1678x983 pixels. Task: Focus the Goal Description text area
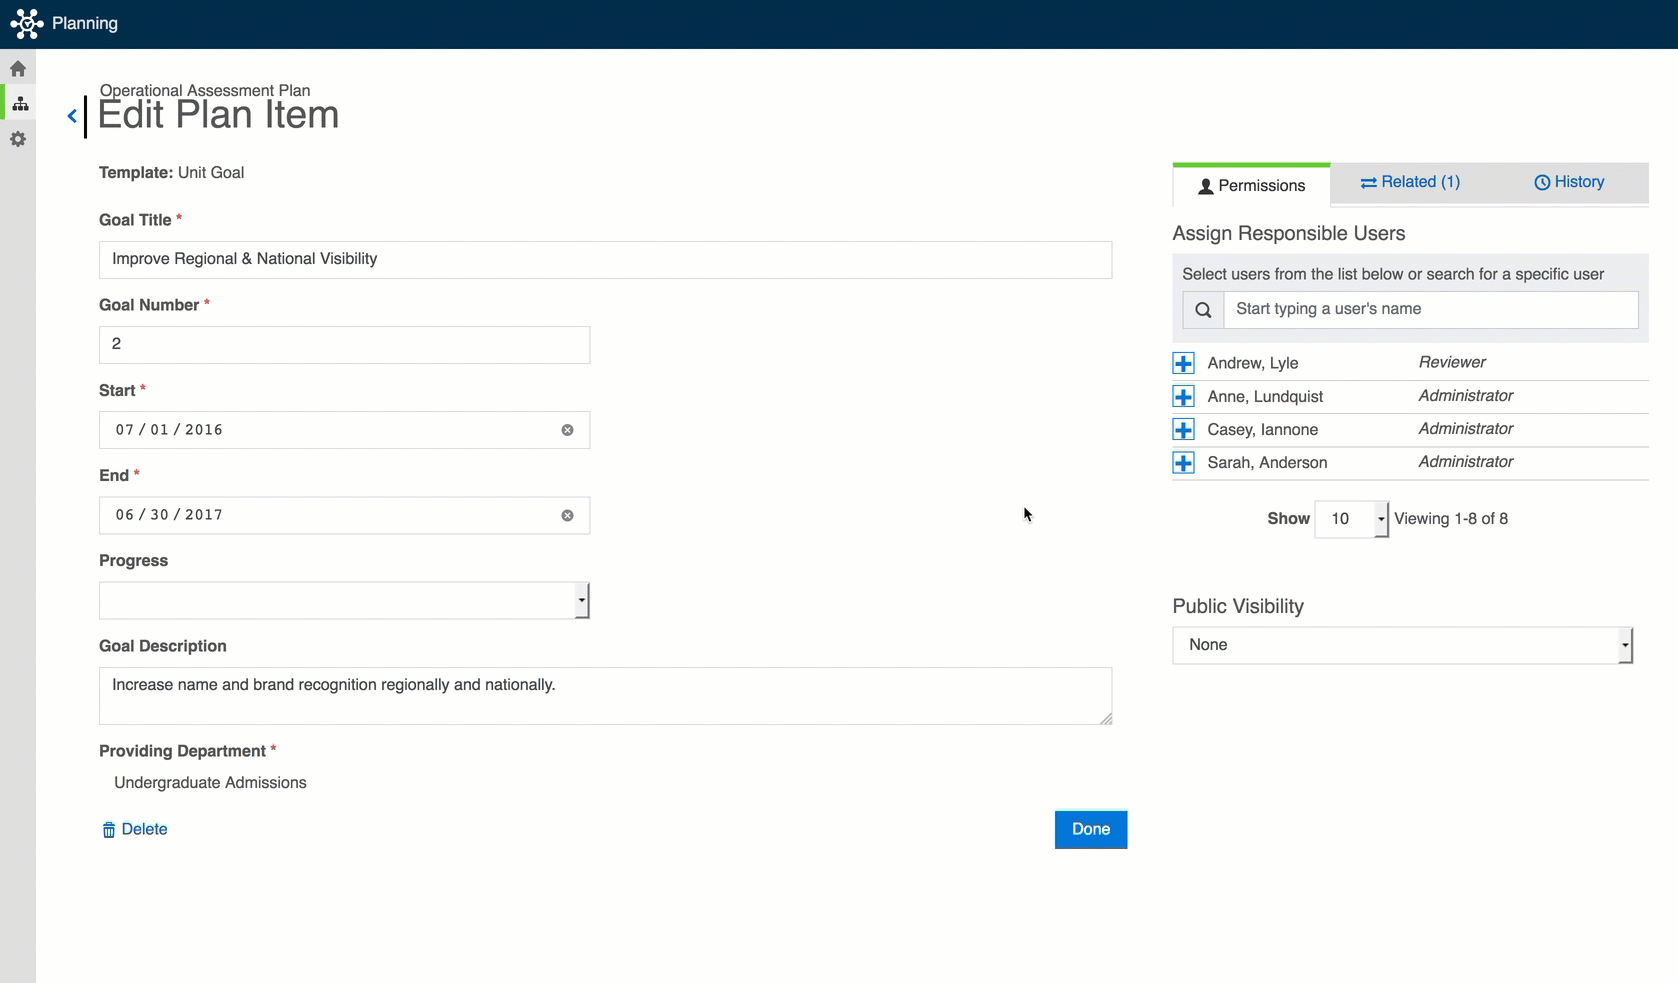tap(605, 695)
